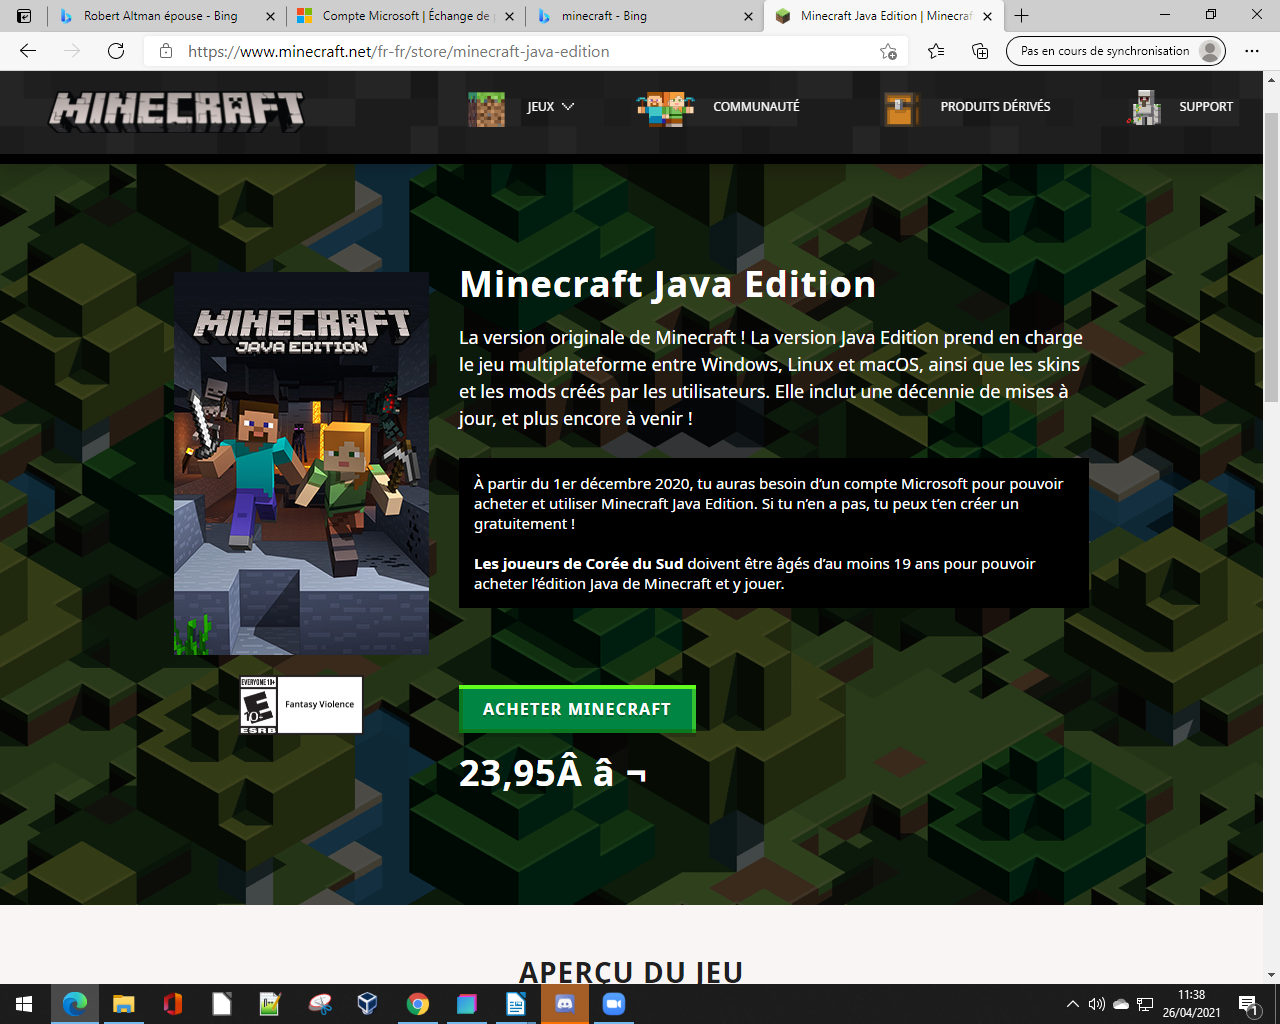The width and height of the screenshot is (1280, 1024).
Task: Click the 'Les joueurs de Corée du Sud' text
Action: pos(578,564)
